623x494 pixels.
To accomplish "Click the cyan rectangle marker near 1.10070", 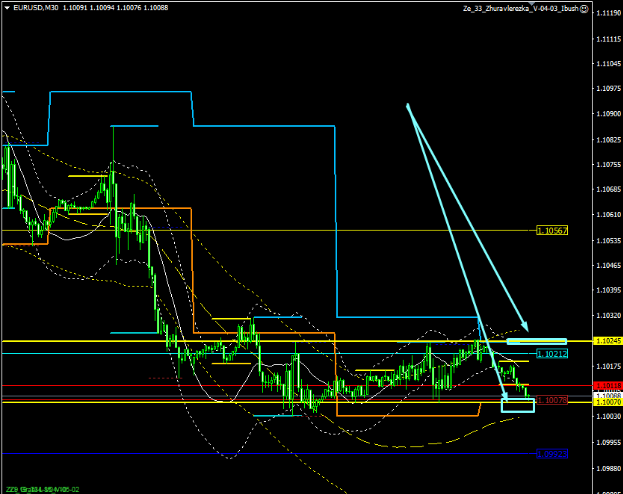I will pos(517,405).
